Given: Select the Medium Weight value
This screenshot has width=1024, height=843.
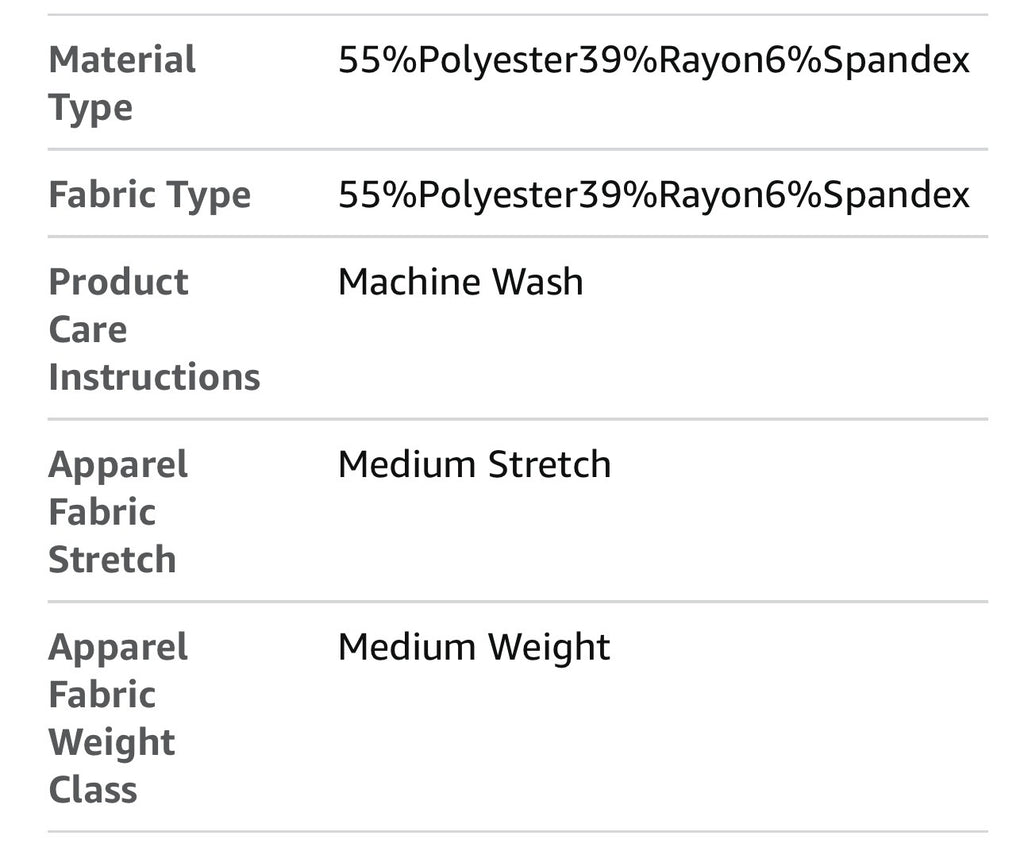Looking at the screenshot, I should pyautogui.click(x=474, y=648).
